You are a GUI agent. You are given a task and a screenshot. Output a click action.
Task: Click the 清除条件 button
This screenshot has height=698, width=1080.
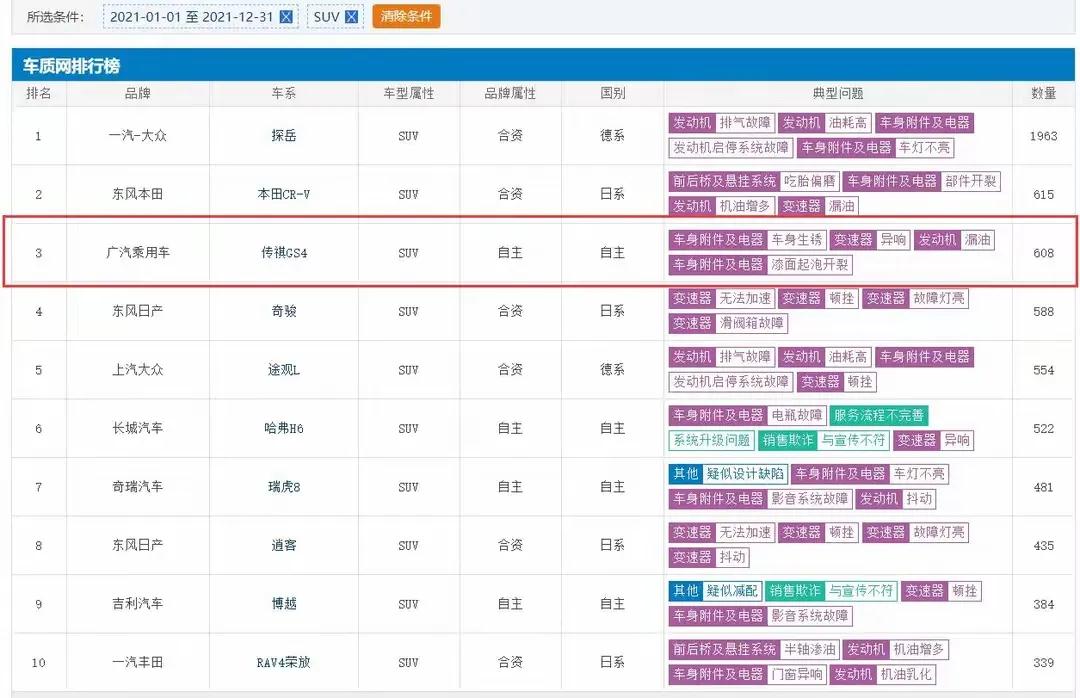[406, 16]
